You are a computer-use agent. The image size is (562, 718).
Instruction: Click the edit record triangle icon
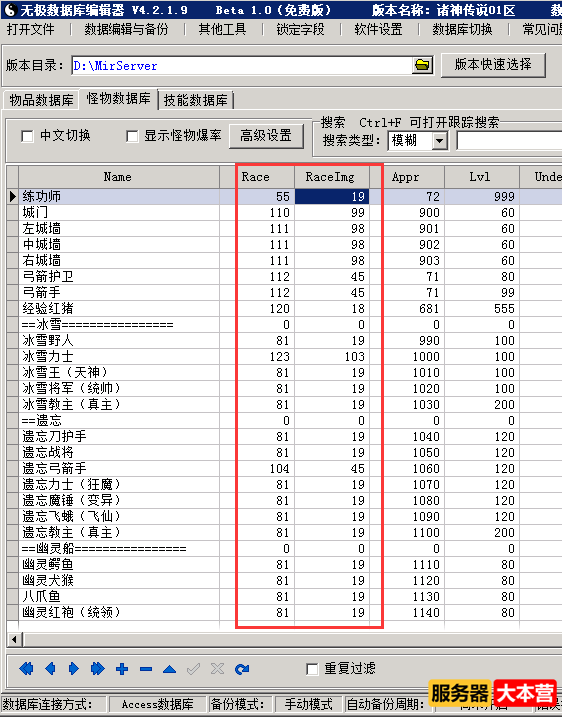click(x=169, y=669)
